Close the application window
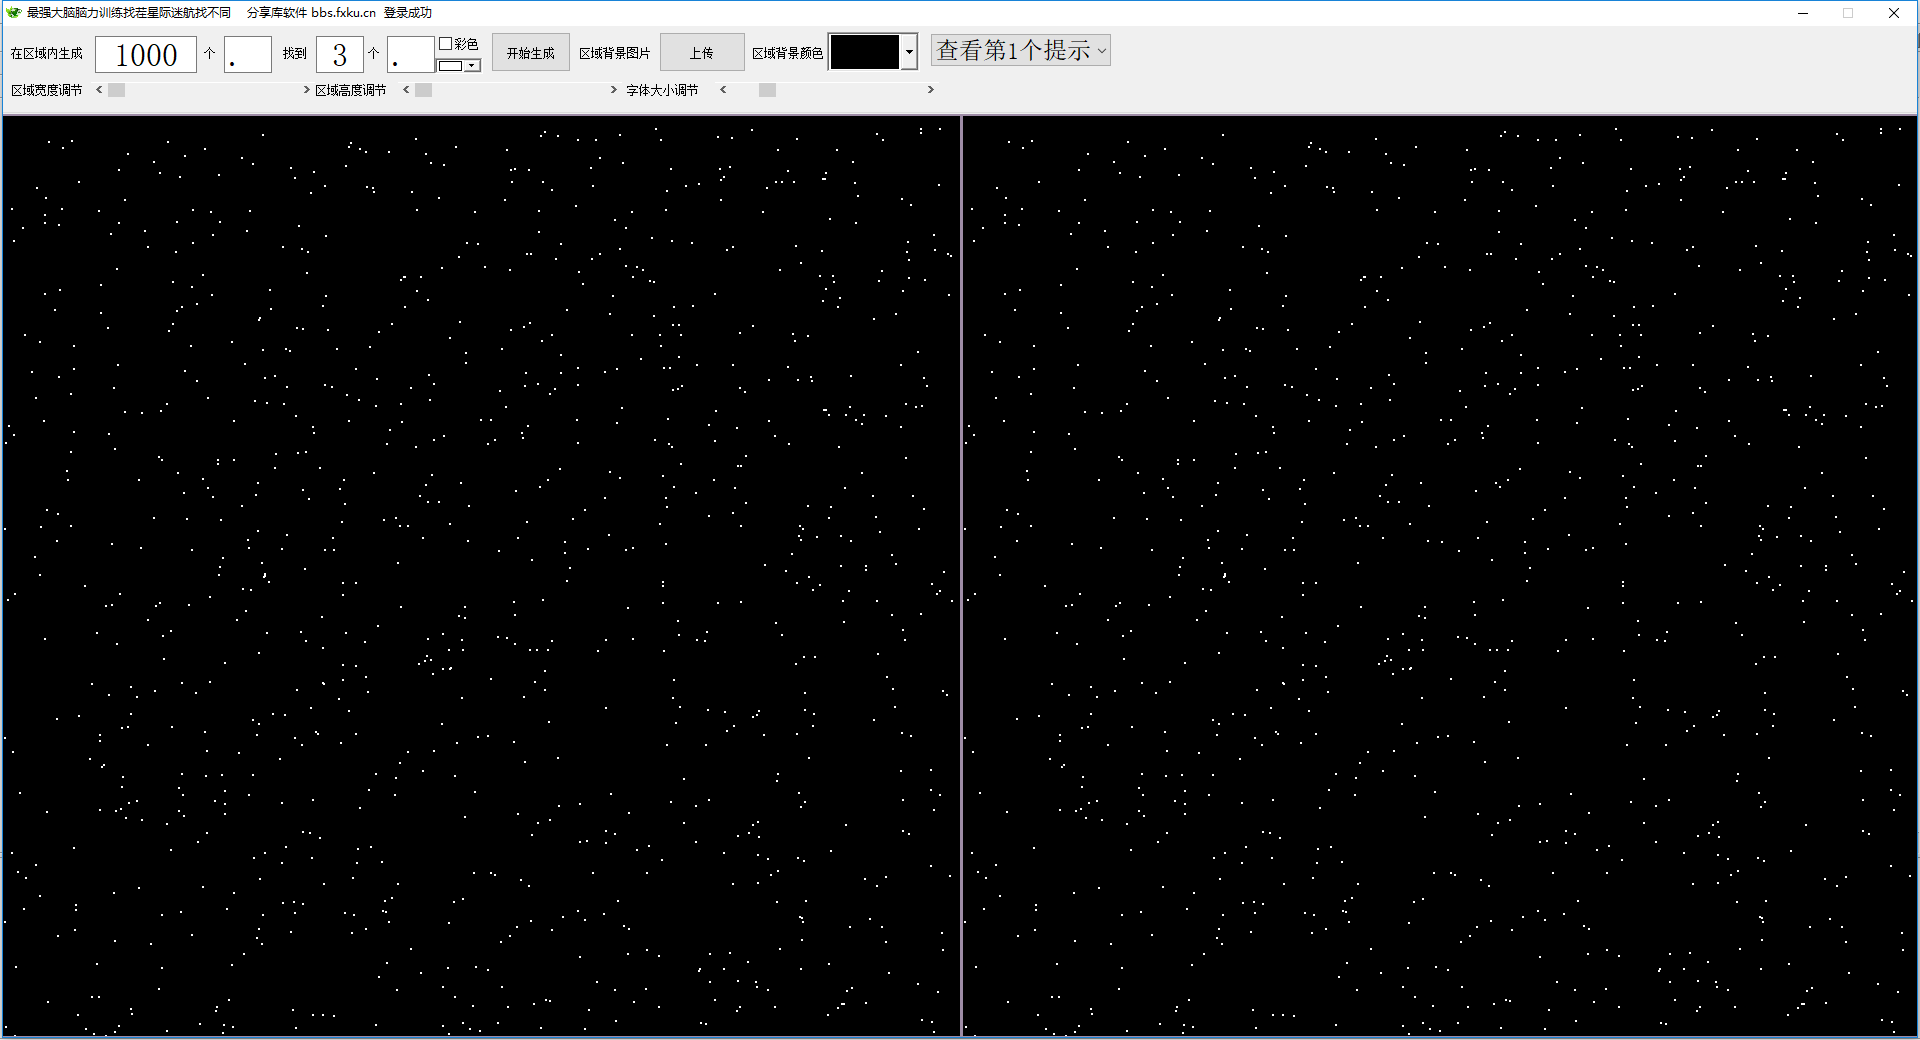 tap(1894, 13)
